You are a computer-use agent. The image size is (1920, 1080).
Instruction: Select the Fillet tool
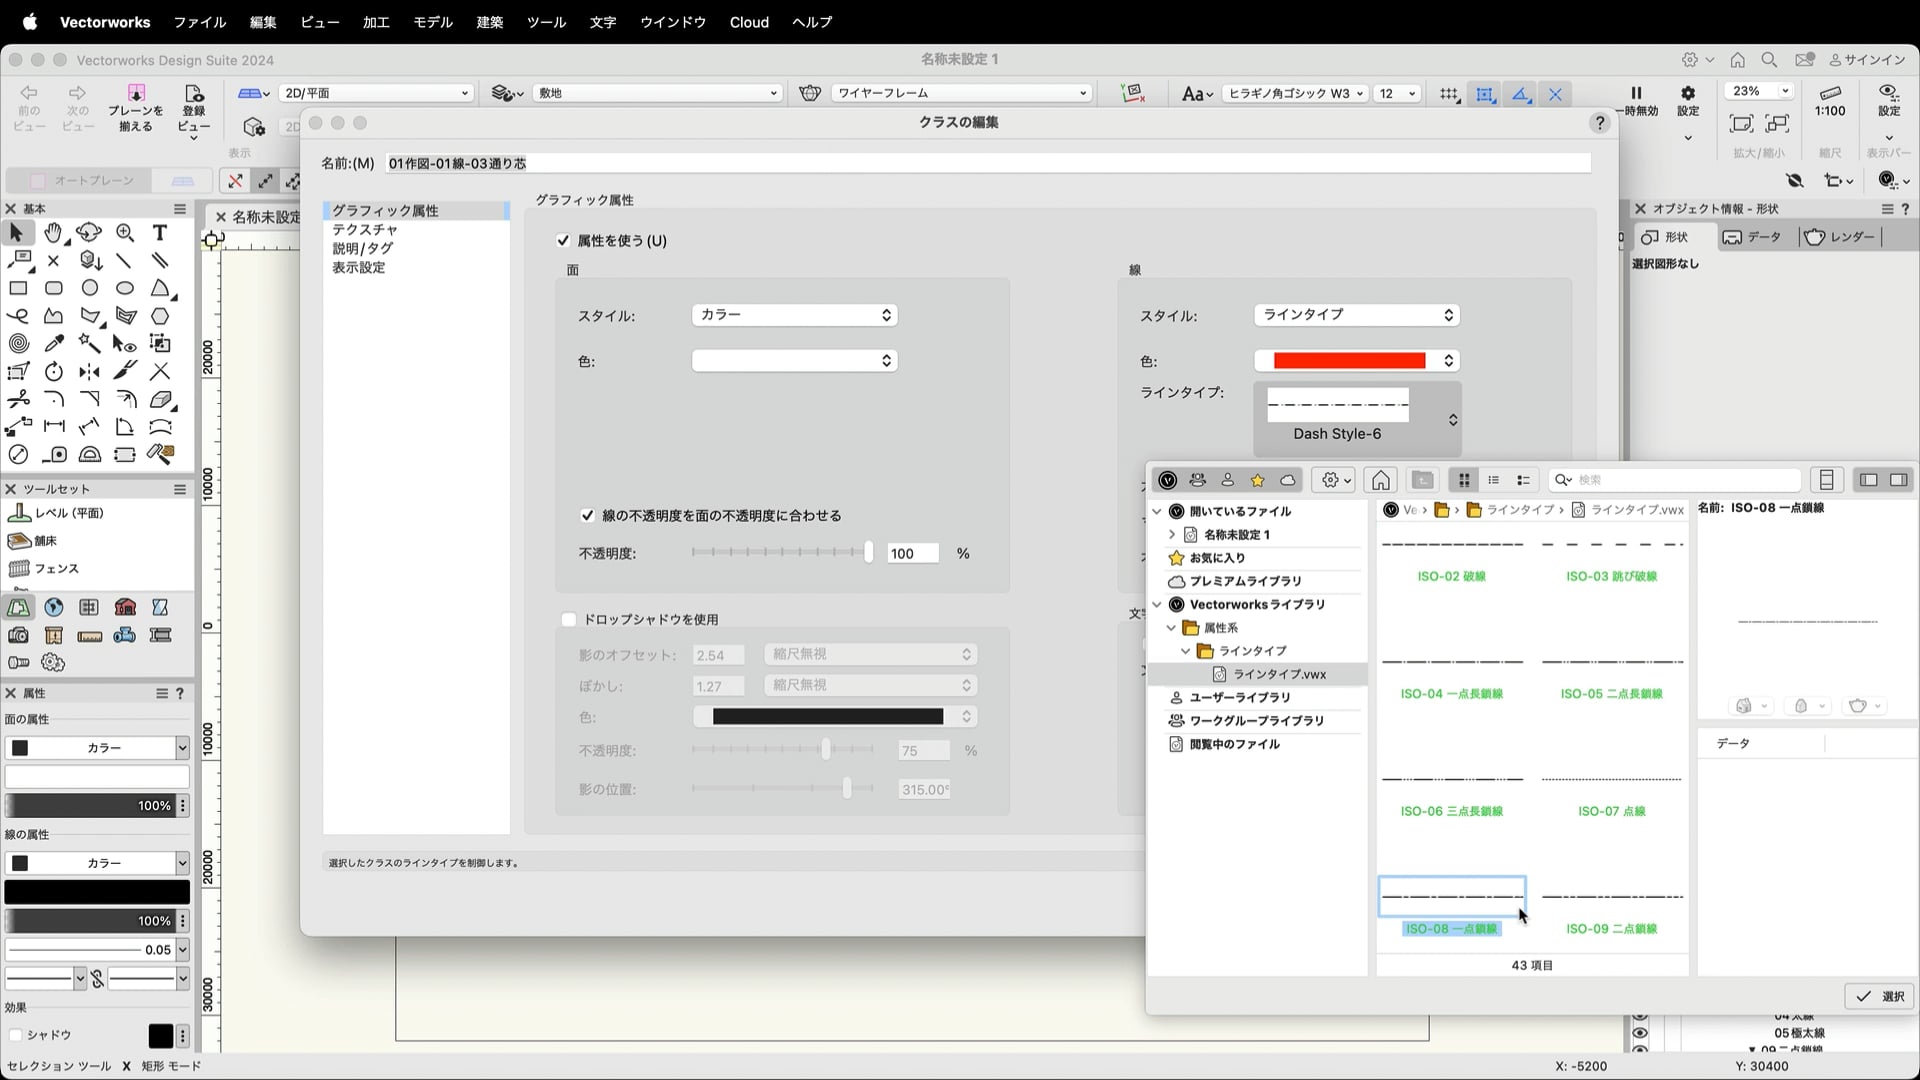[54, 400]
